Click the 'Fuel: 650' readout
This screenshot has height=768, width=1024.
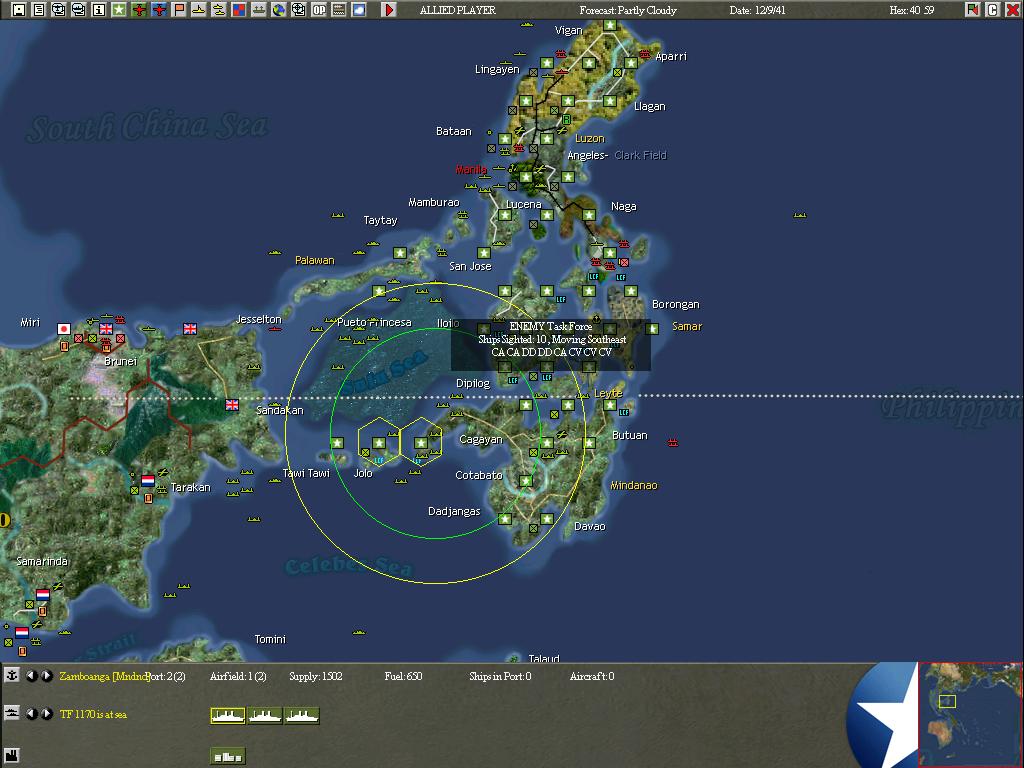click(404, 677)
